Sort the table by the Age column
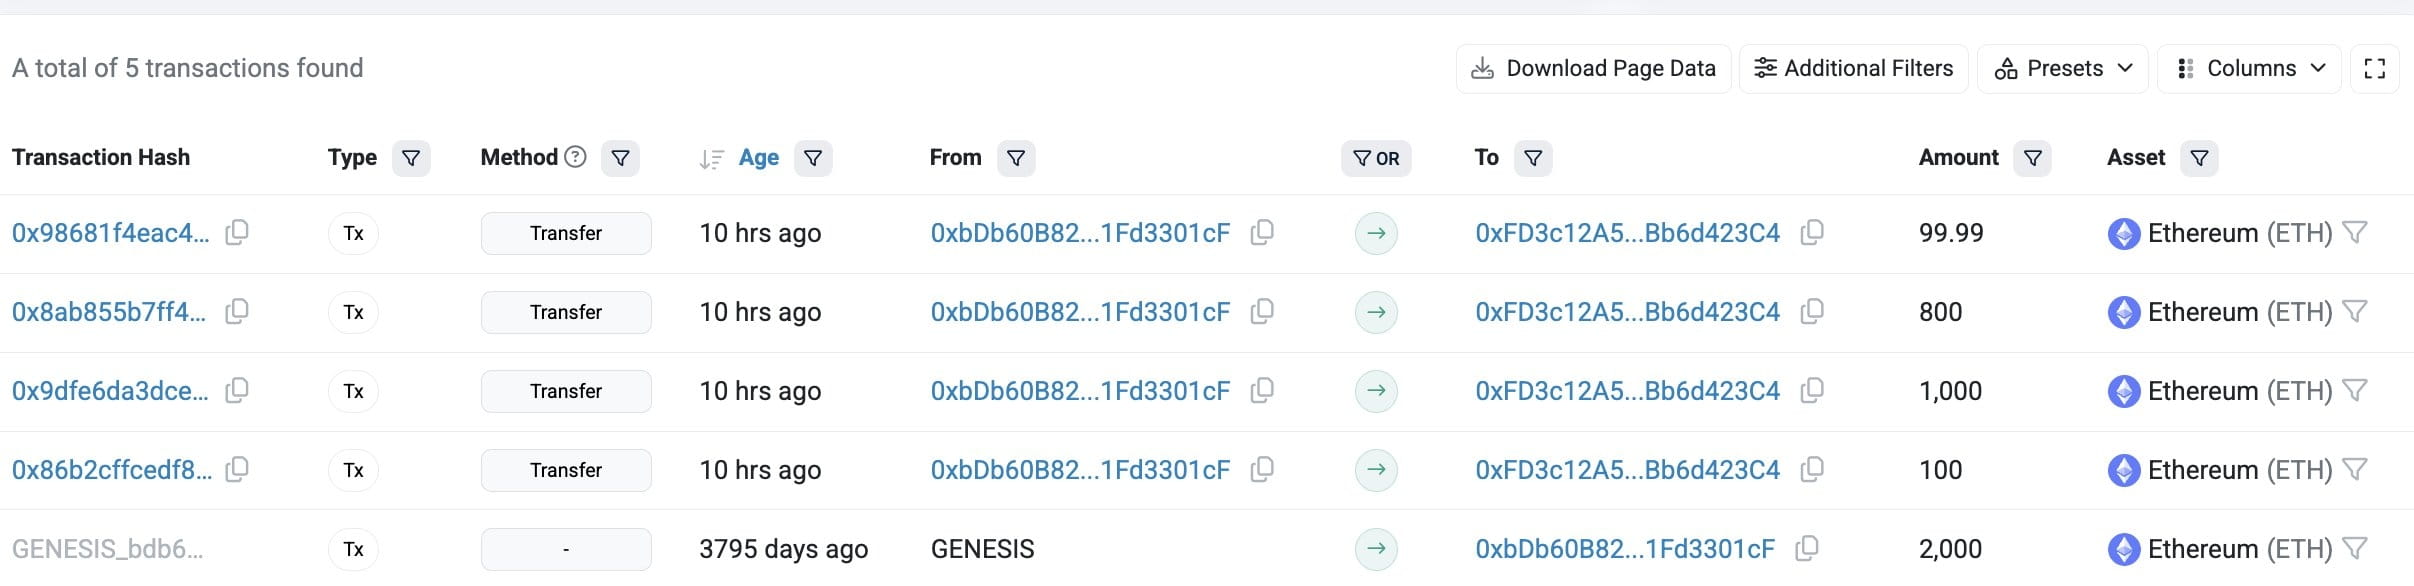2414x586 pixels. 758,158
